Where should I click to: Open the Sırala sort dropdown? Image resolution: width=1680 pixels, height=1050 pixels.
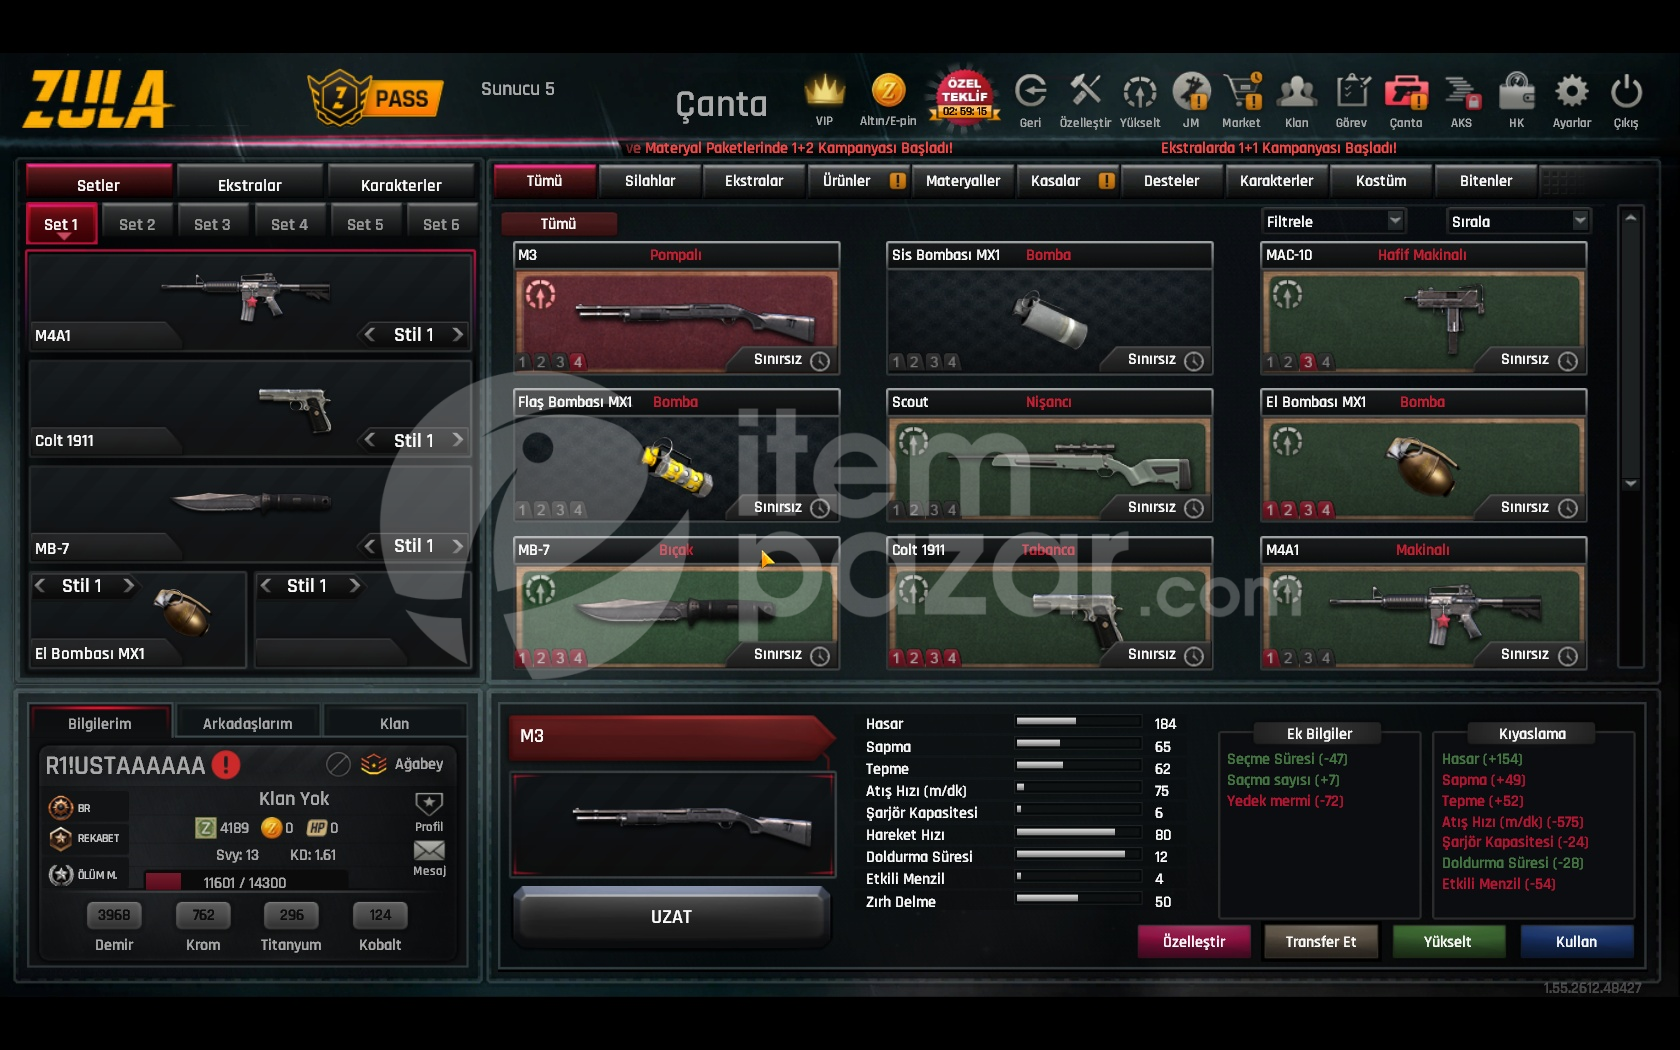tap(1518, 221)
